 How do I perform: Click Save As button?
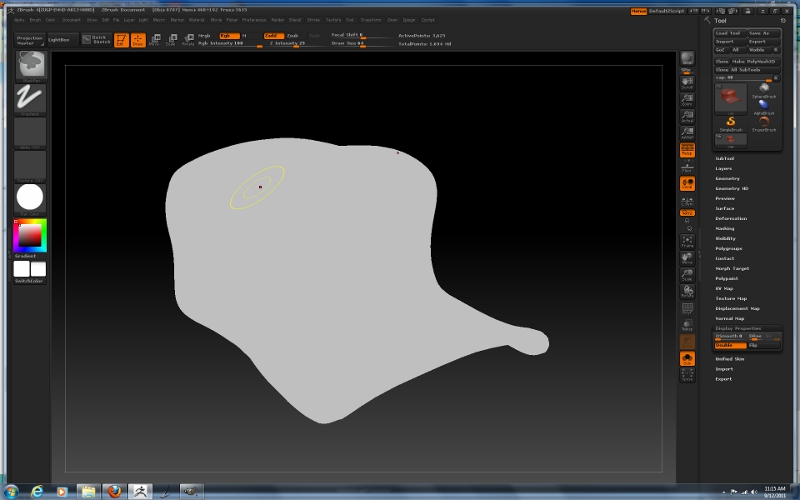764,33
